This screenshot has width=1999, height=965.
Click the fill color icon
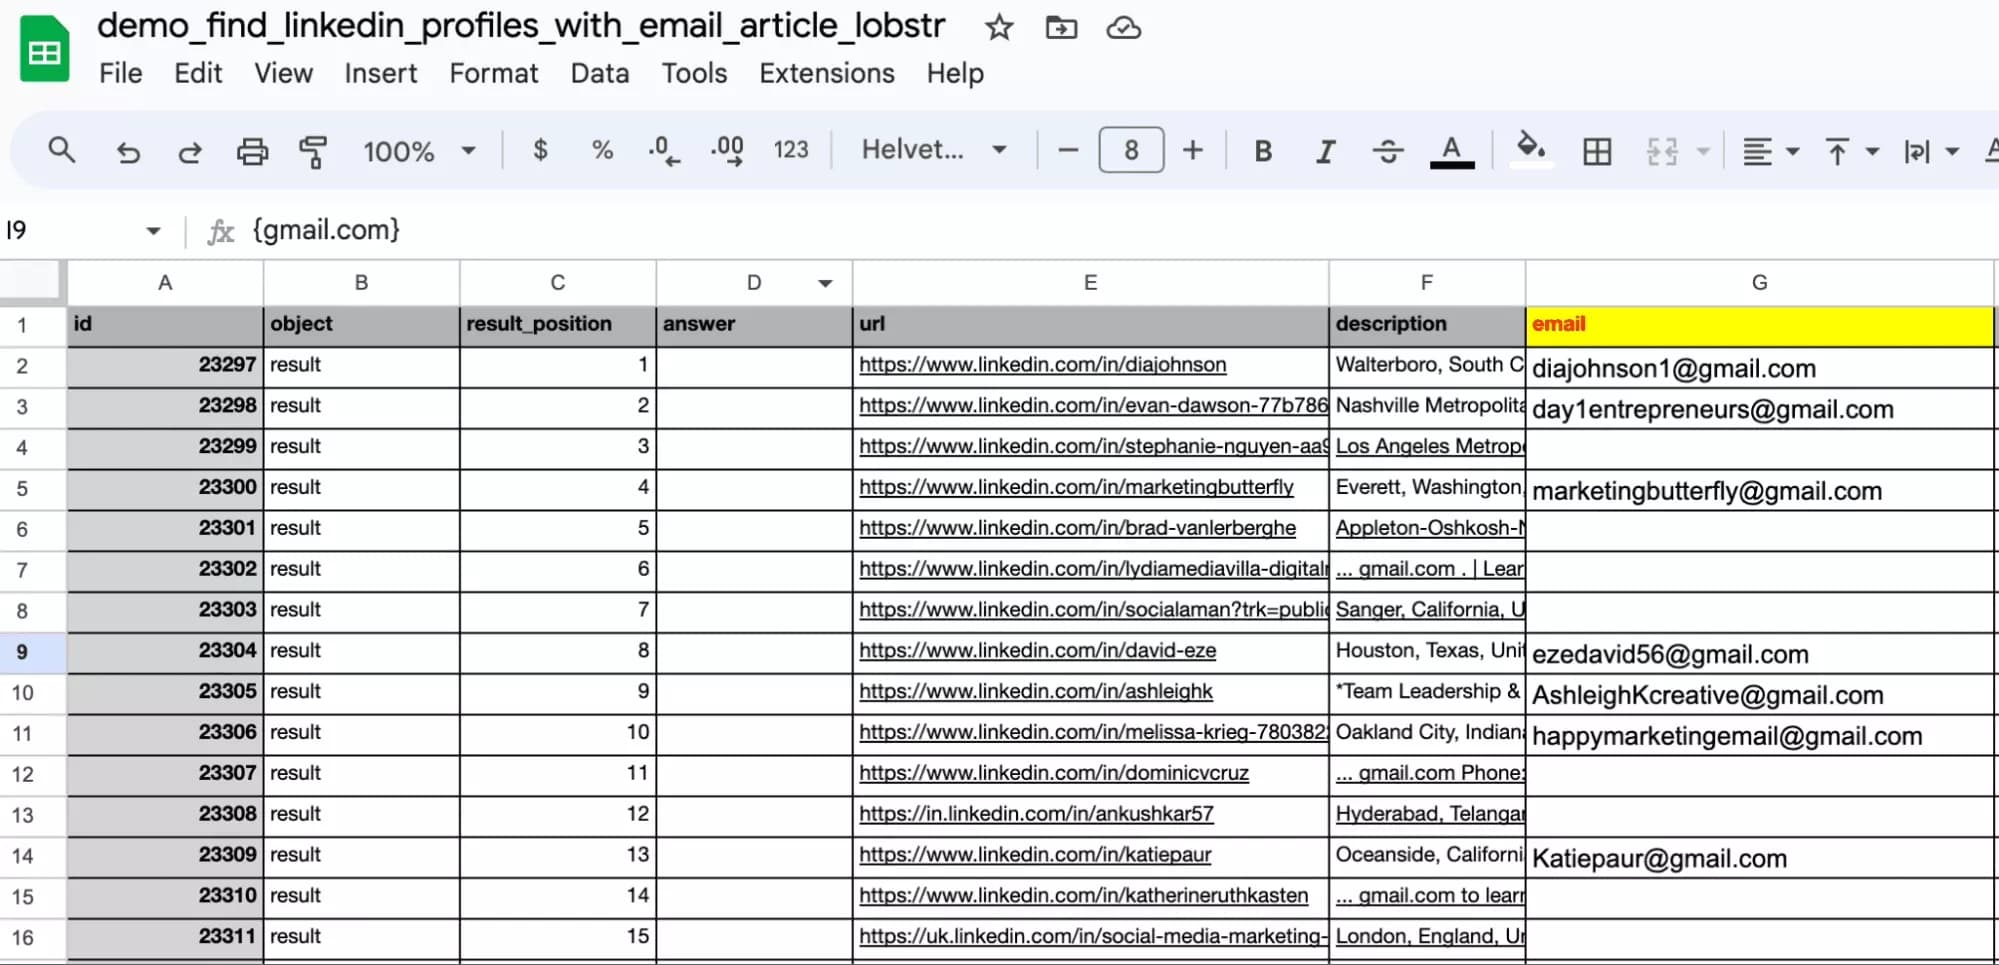coord(1530,150)
